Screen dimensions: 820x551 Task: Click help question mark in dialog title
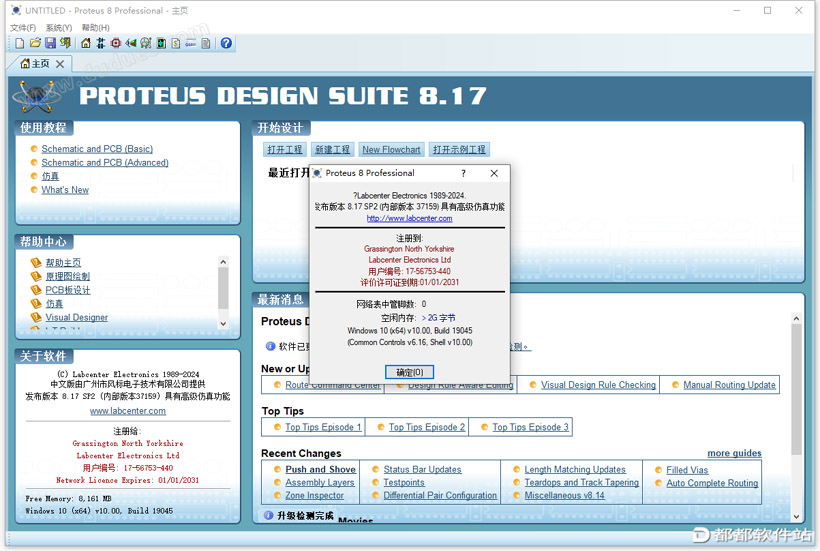[x=463, y=174]
